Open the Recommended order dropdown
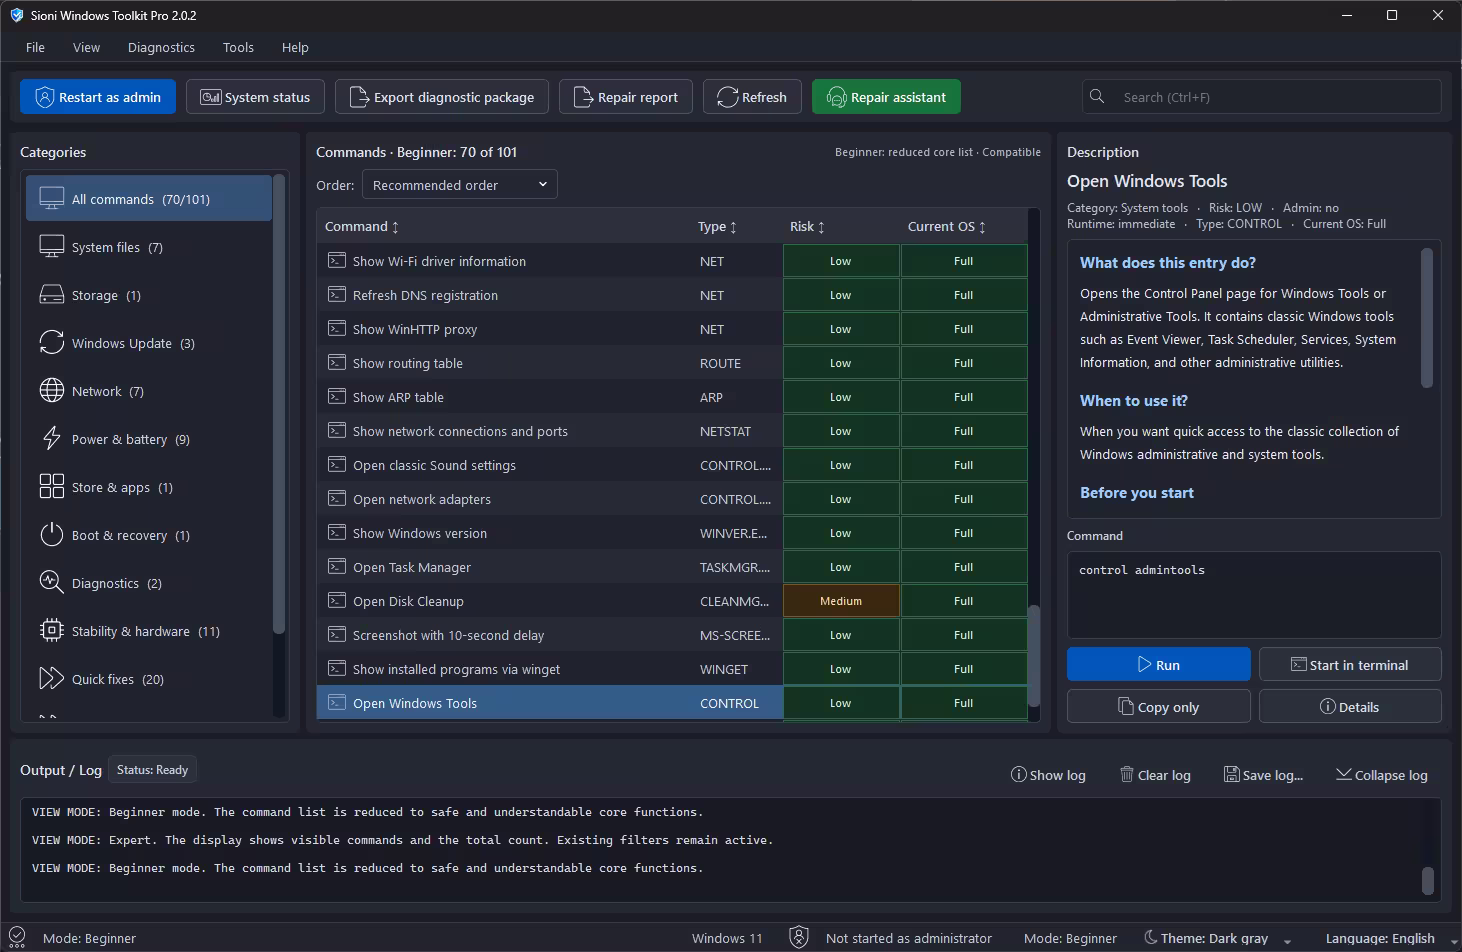1462x952 pixels. 460,185
